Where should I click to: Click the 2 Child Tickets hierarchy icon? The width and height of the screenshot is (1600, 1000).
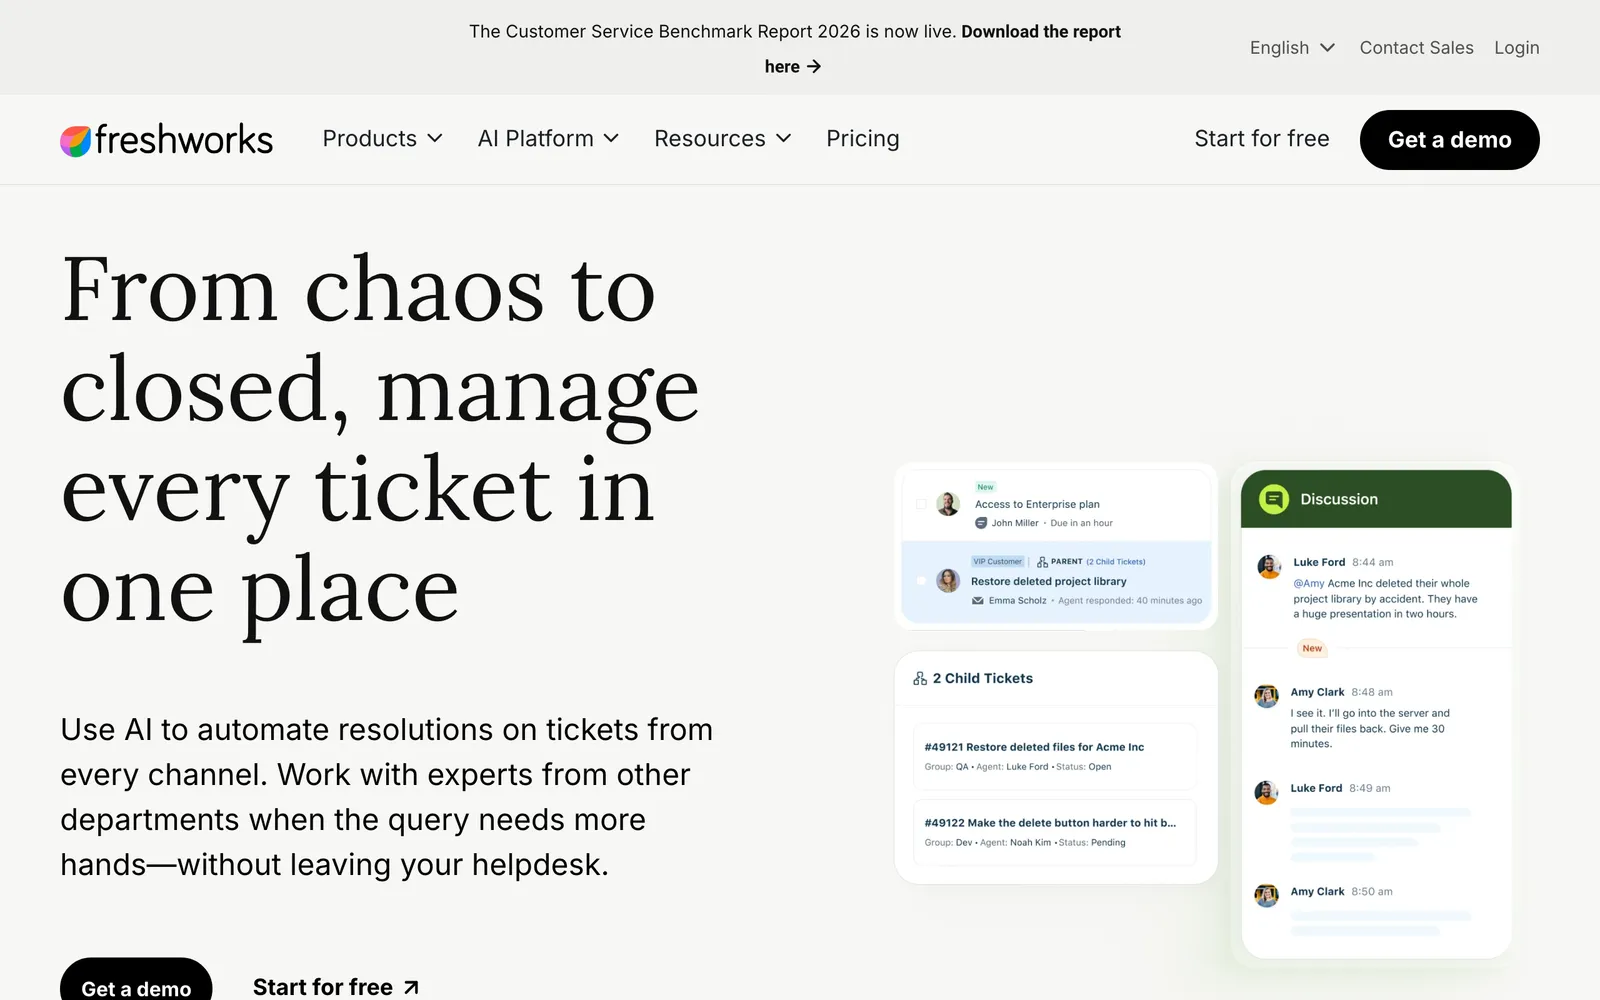tap(920, 678)
